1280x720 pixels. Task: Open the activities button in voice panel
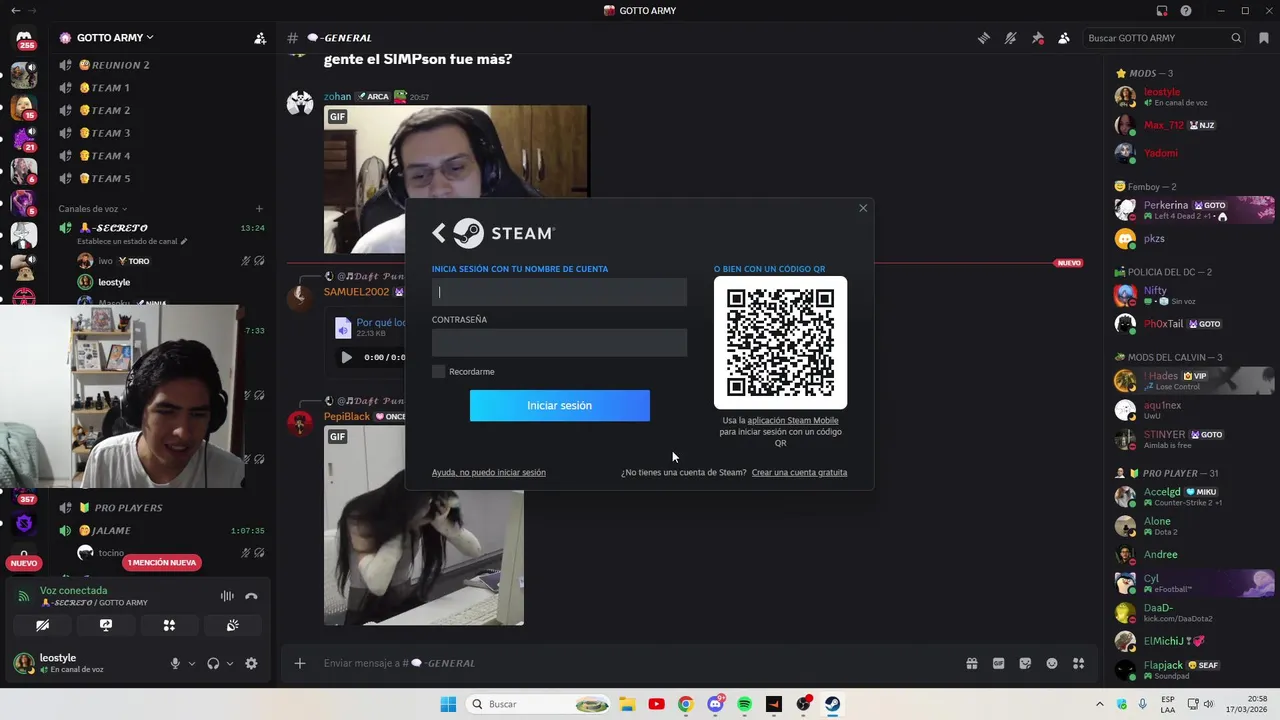(169, 625)
